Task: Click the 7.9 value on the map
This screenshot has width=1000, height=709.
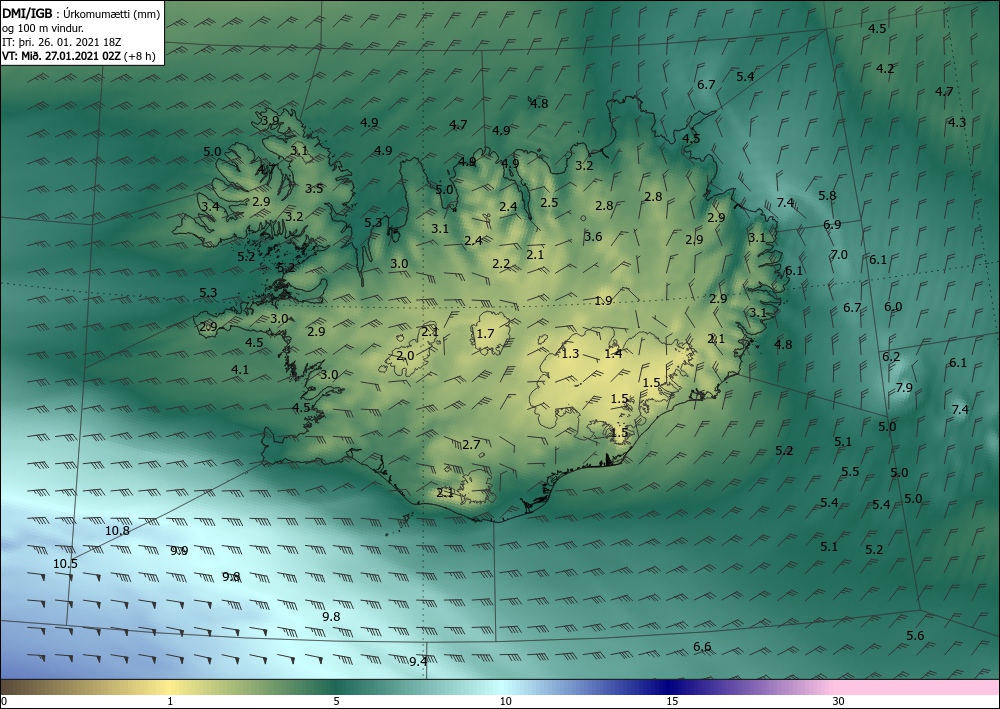Action: coord(904,388)
